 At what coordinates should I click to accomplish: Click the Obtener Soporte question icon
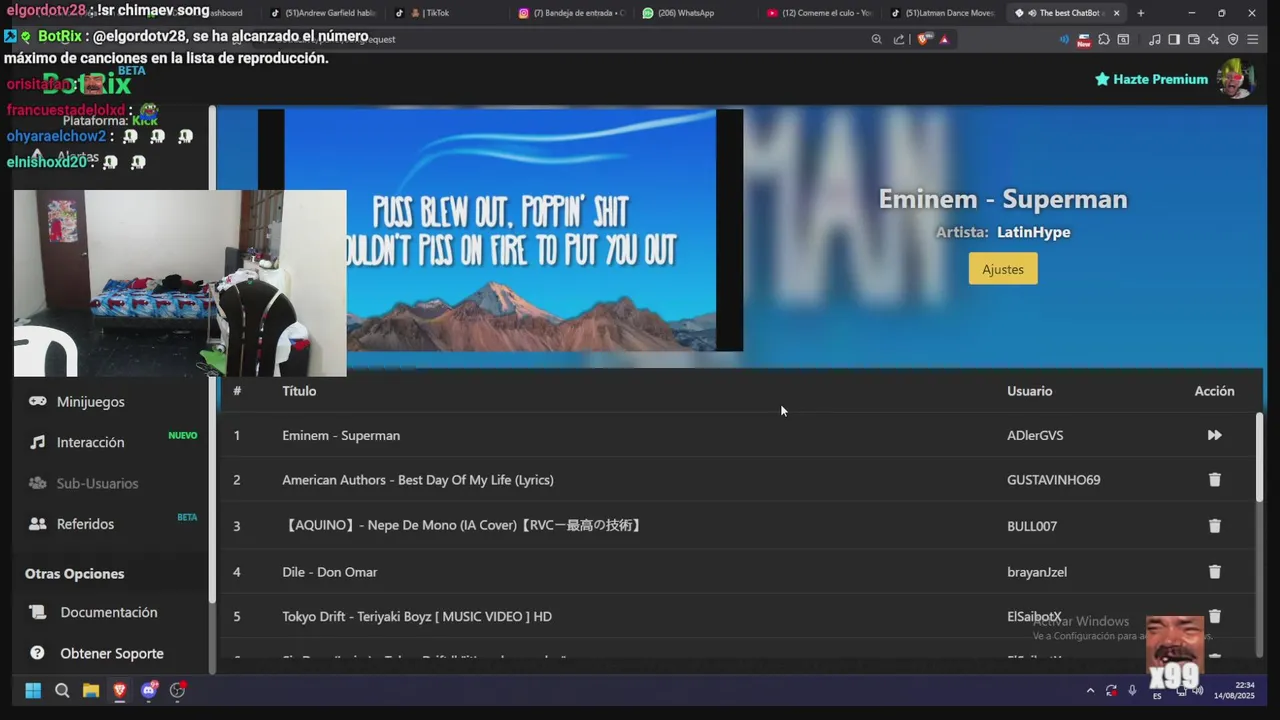coord(37,653)
